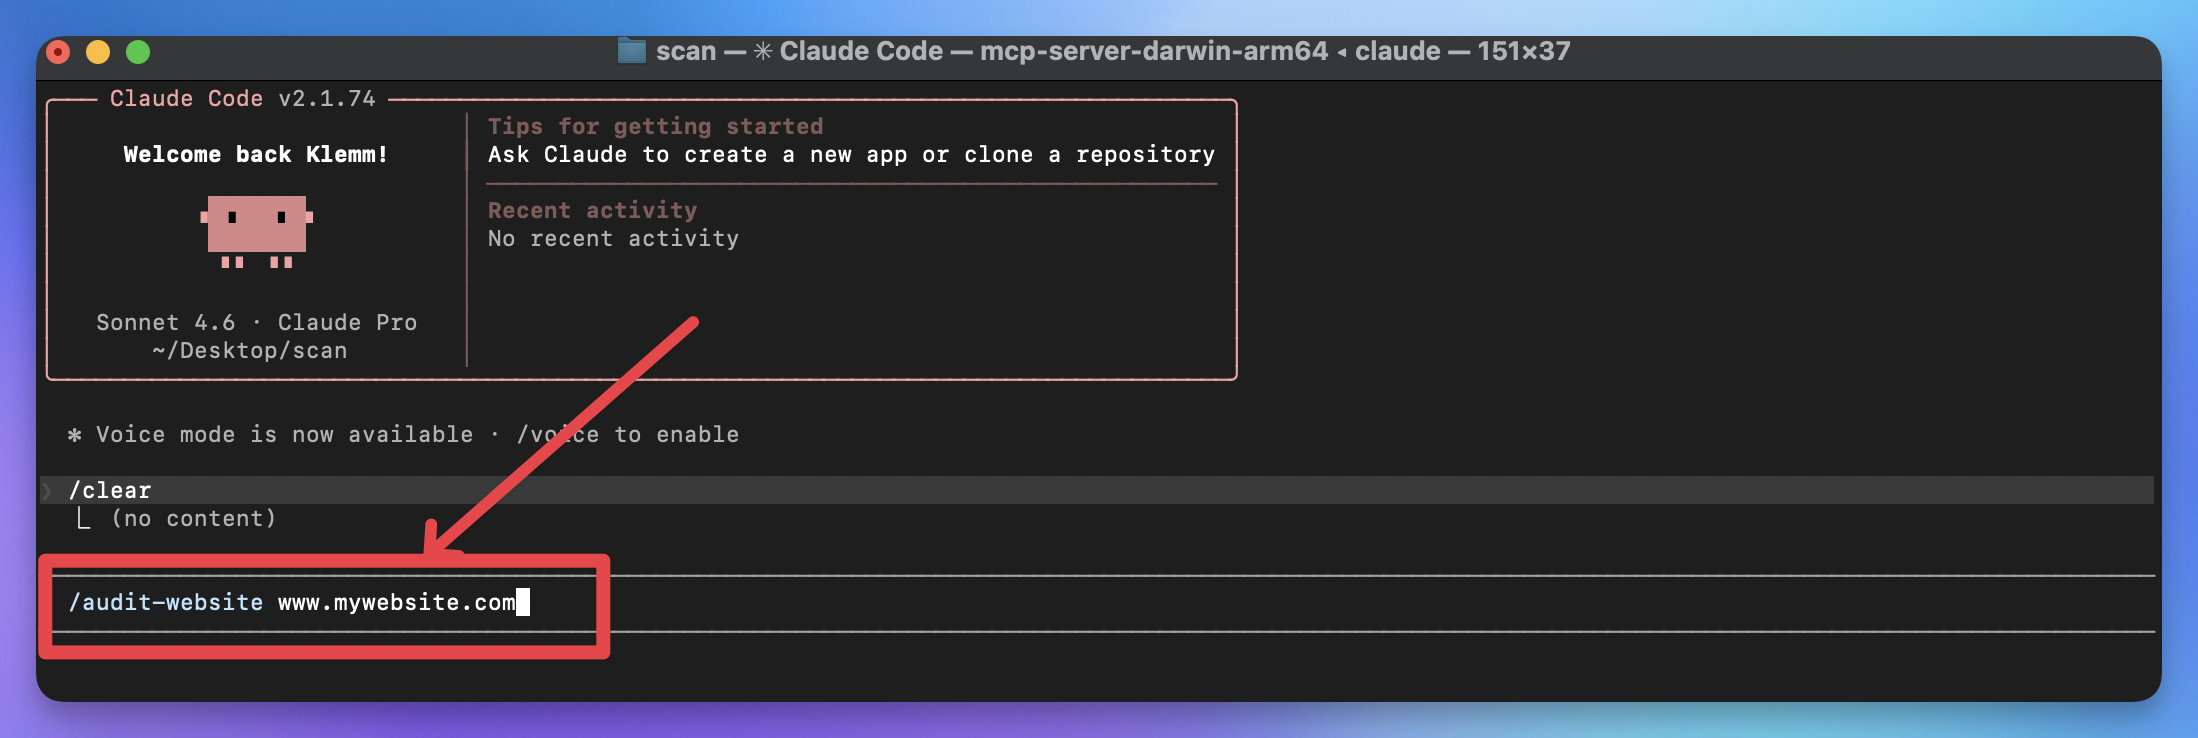This screenshot has width=2198, height=738.
Task: Click the yellow minimize window button
Action: (98, 52)
